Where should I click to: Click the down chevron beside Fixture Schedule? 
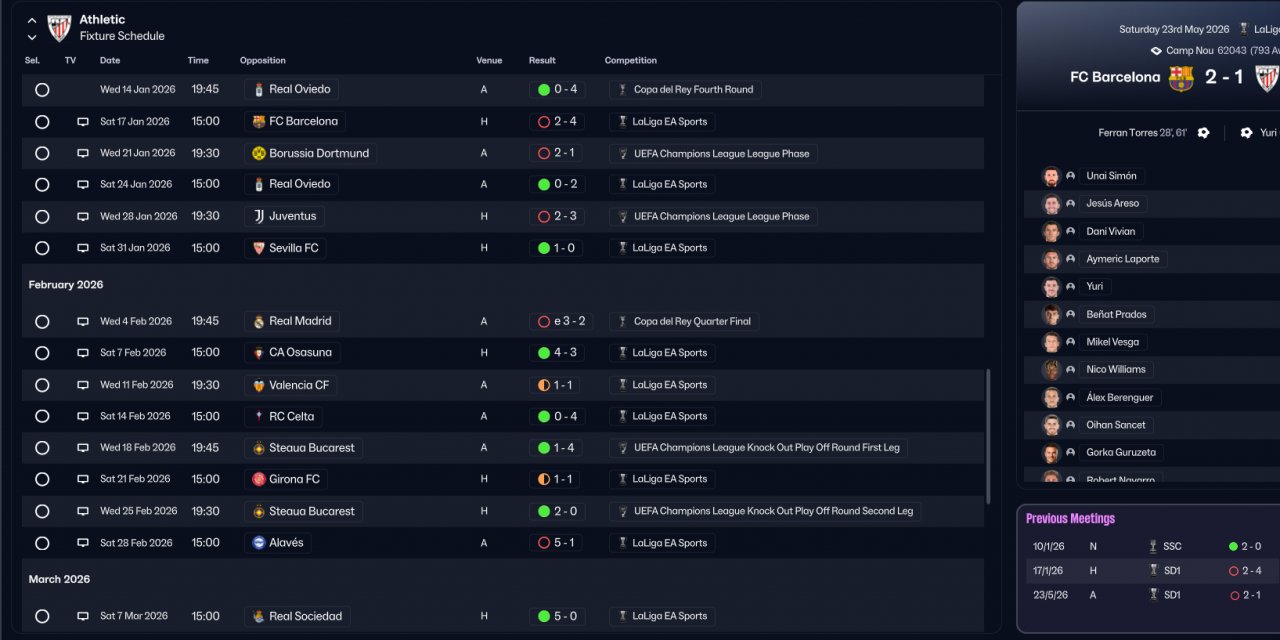point(32,37)
